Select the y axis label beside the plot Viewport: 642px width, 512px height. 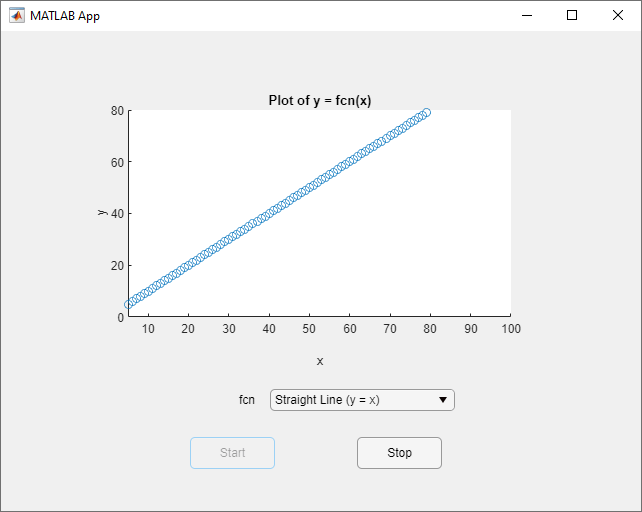pyautogui.click(x=102, y=213)
